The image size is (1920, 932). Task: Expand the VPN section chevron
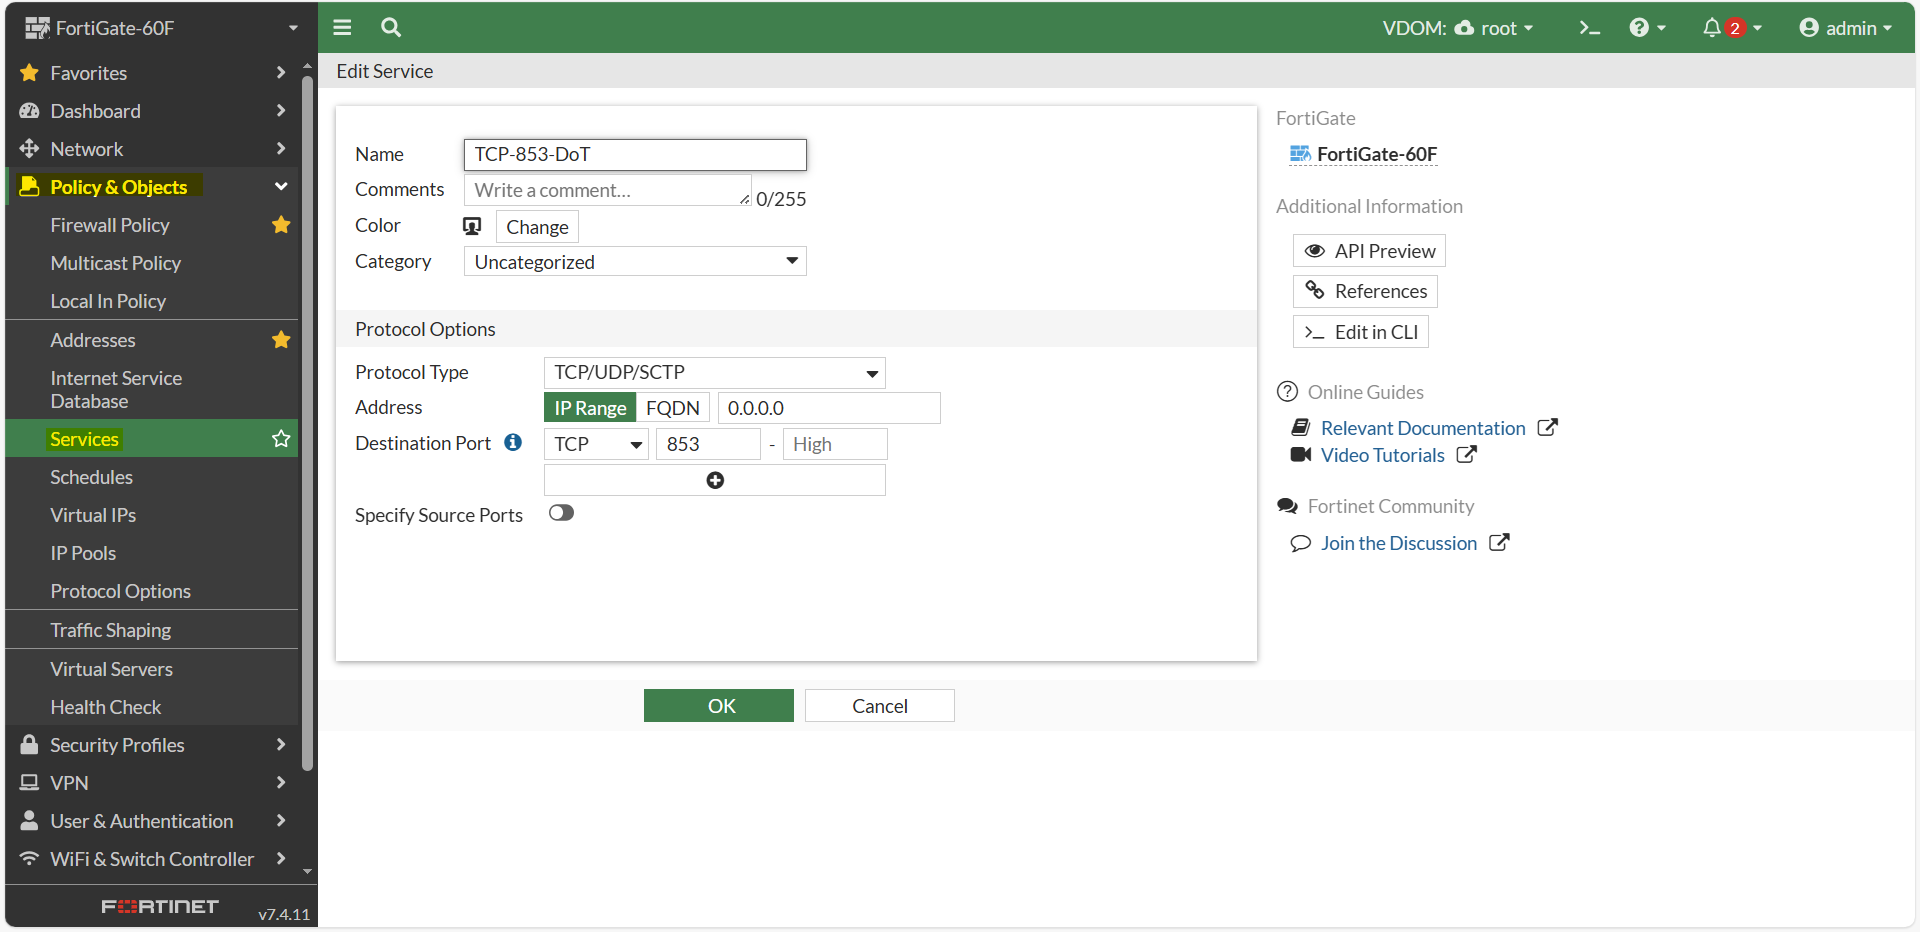point(281,783)
